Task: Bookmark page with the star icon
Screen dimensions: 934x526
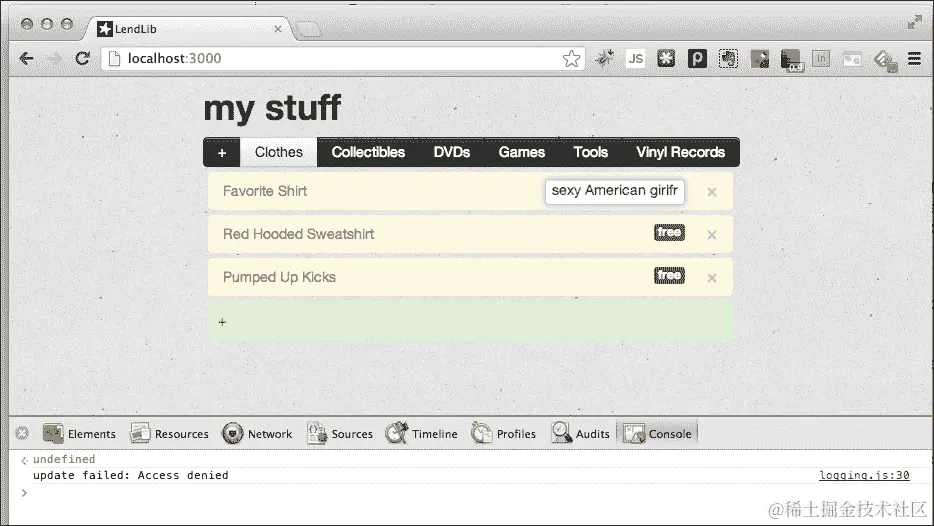Action: pyautogui.click(x=571, y=58)
